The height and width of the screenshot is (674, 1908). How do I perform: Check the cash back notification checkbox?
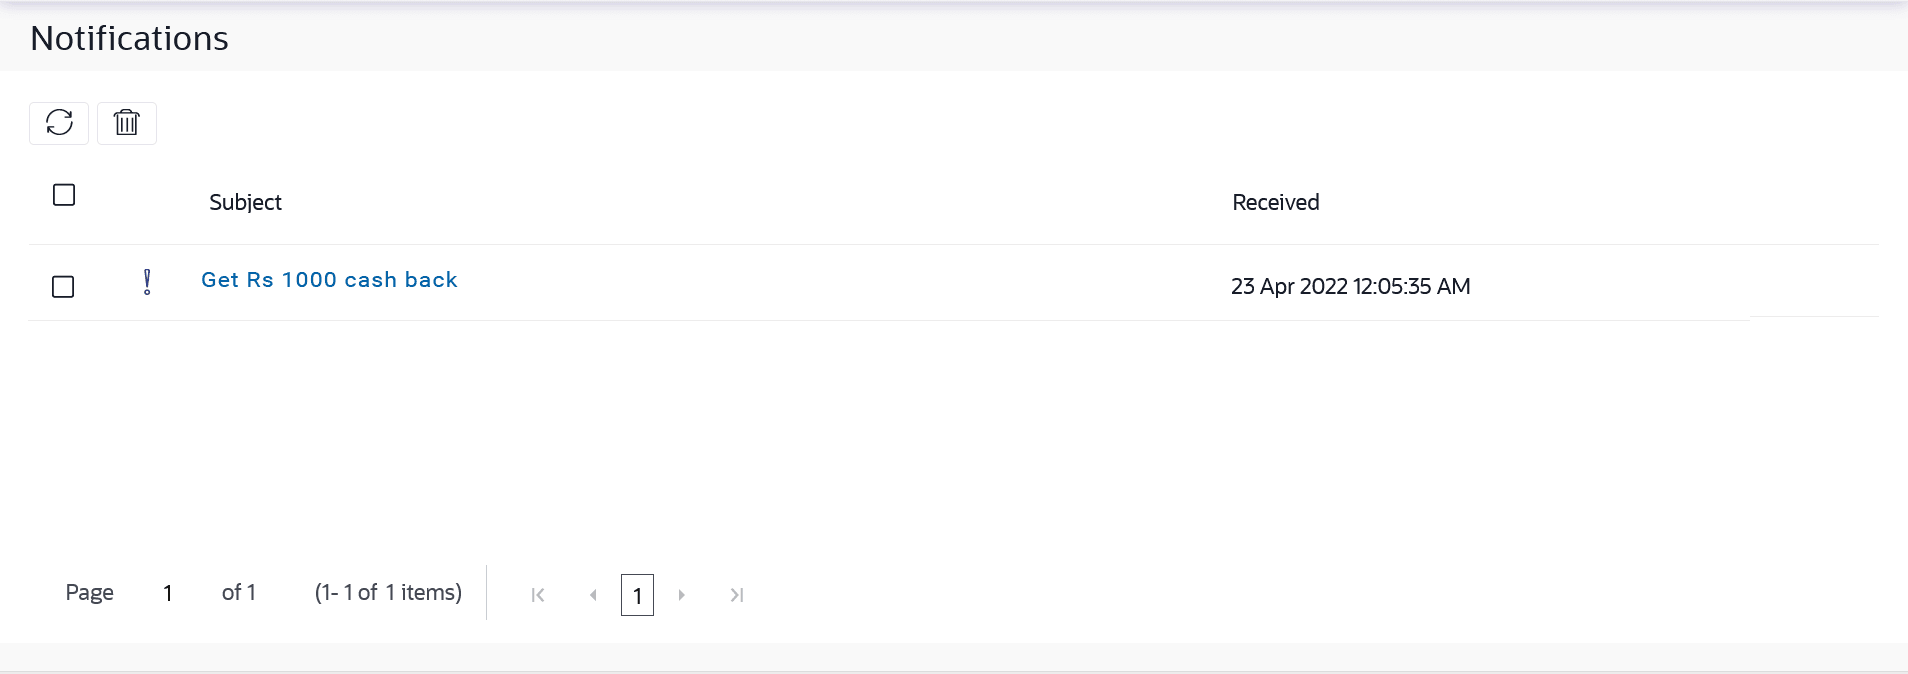point(63,287)
